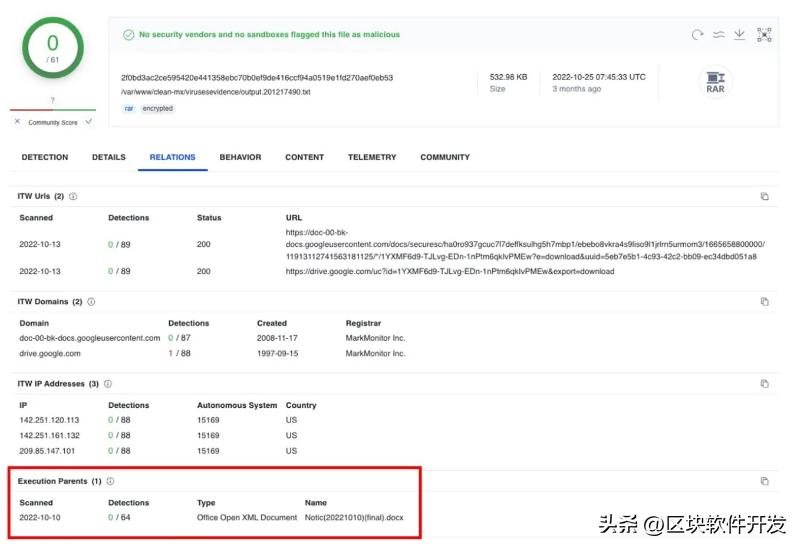Open the Notic(20221010)(final).docx parent file
The image size is (802, 550).
tap(354, 517)
